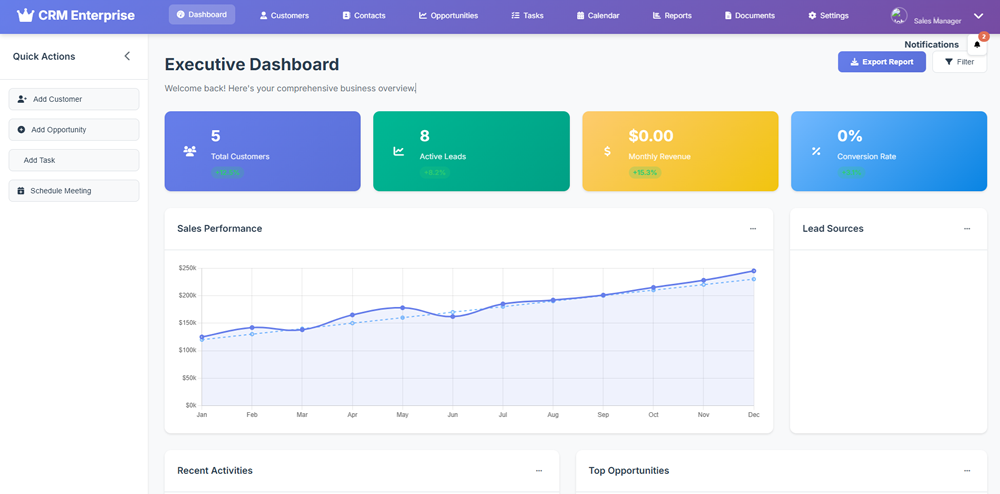The height and width of the screenshot is (494, 1000).
Task: Click the Add Customer quick action
Action: 74,99
